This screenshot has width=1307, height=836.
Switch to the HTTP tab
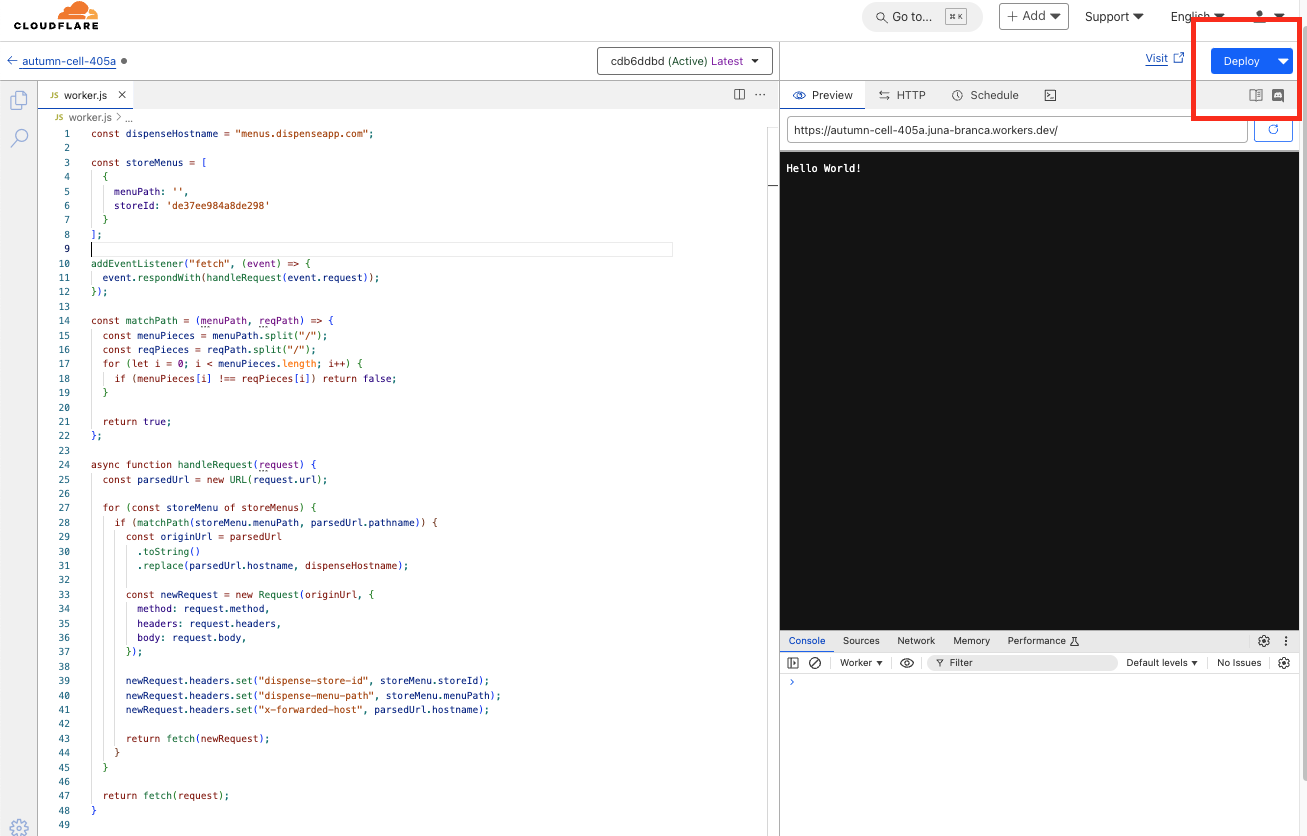[902, 95]
